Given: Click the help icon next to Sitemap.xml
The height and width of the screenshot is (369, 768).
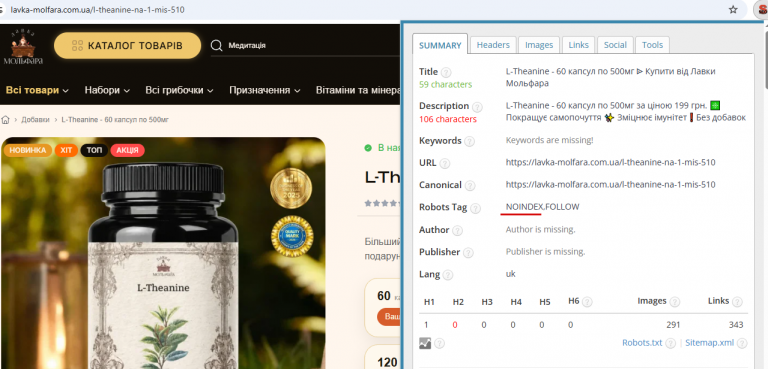Looking at the screenshot, I should pos(742,344).
